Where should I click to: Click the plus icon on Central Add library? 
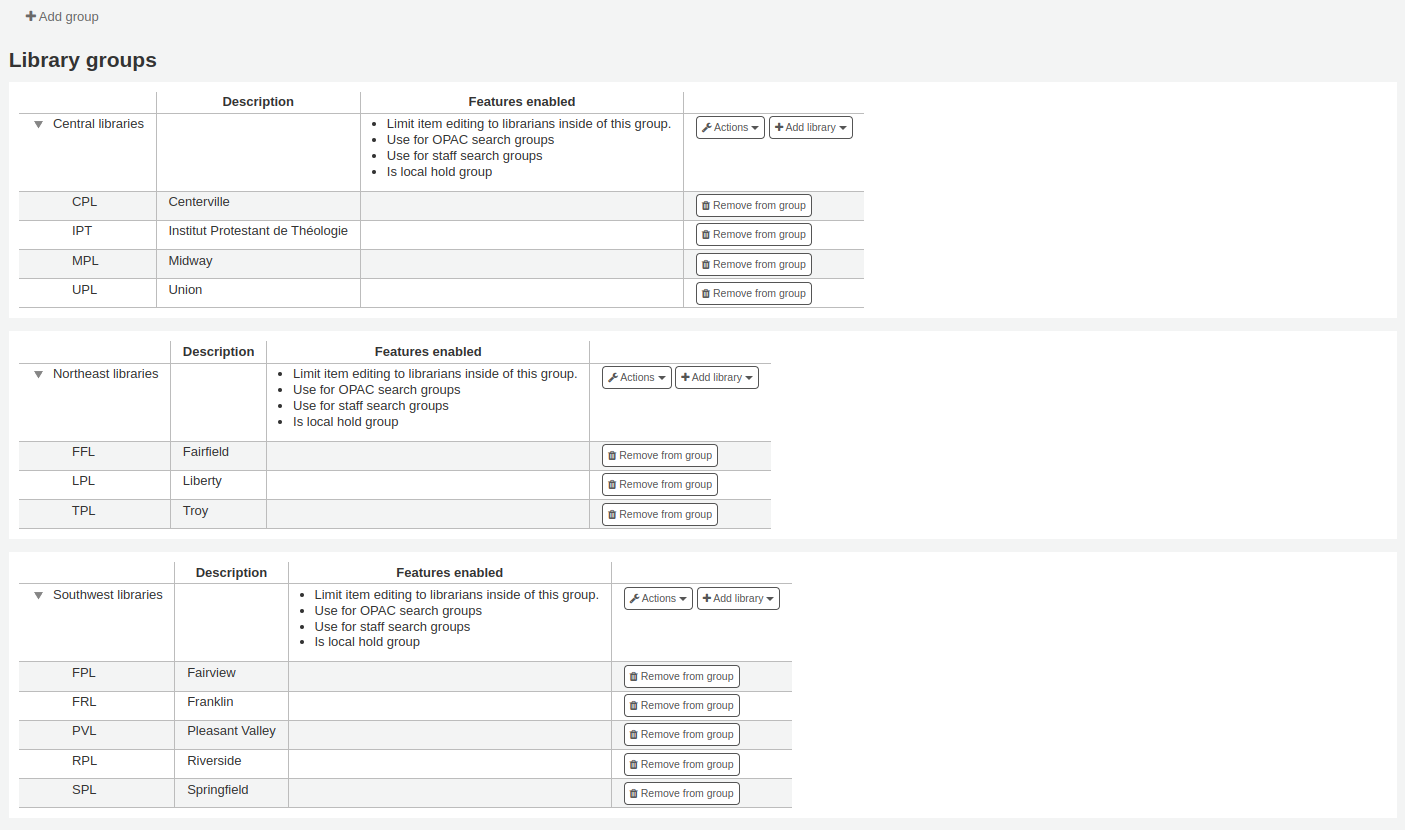click(x=780, y=127)
